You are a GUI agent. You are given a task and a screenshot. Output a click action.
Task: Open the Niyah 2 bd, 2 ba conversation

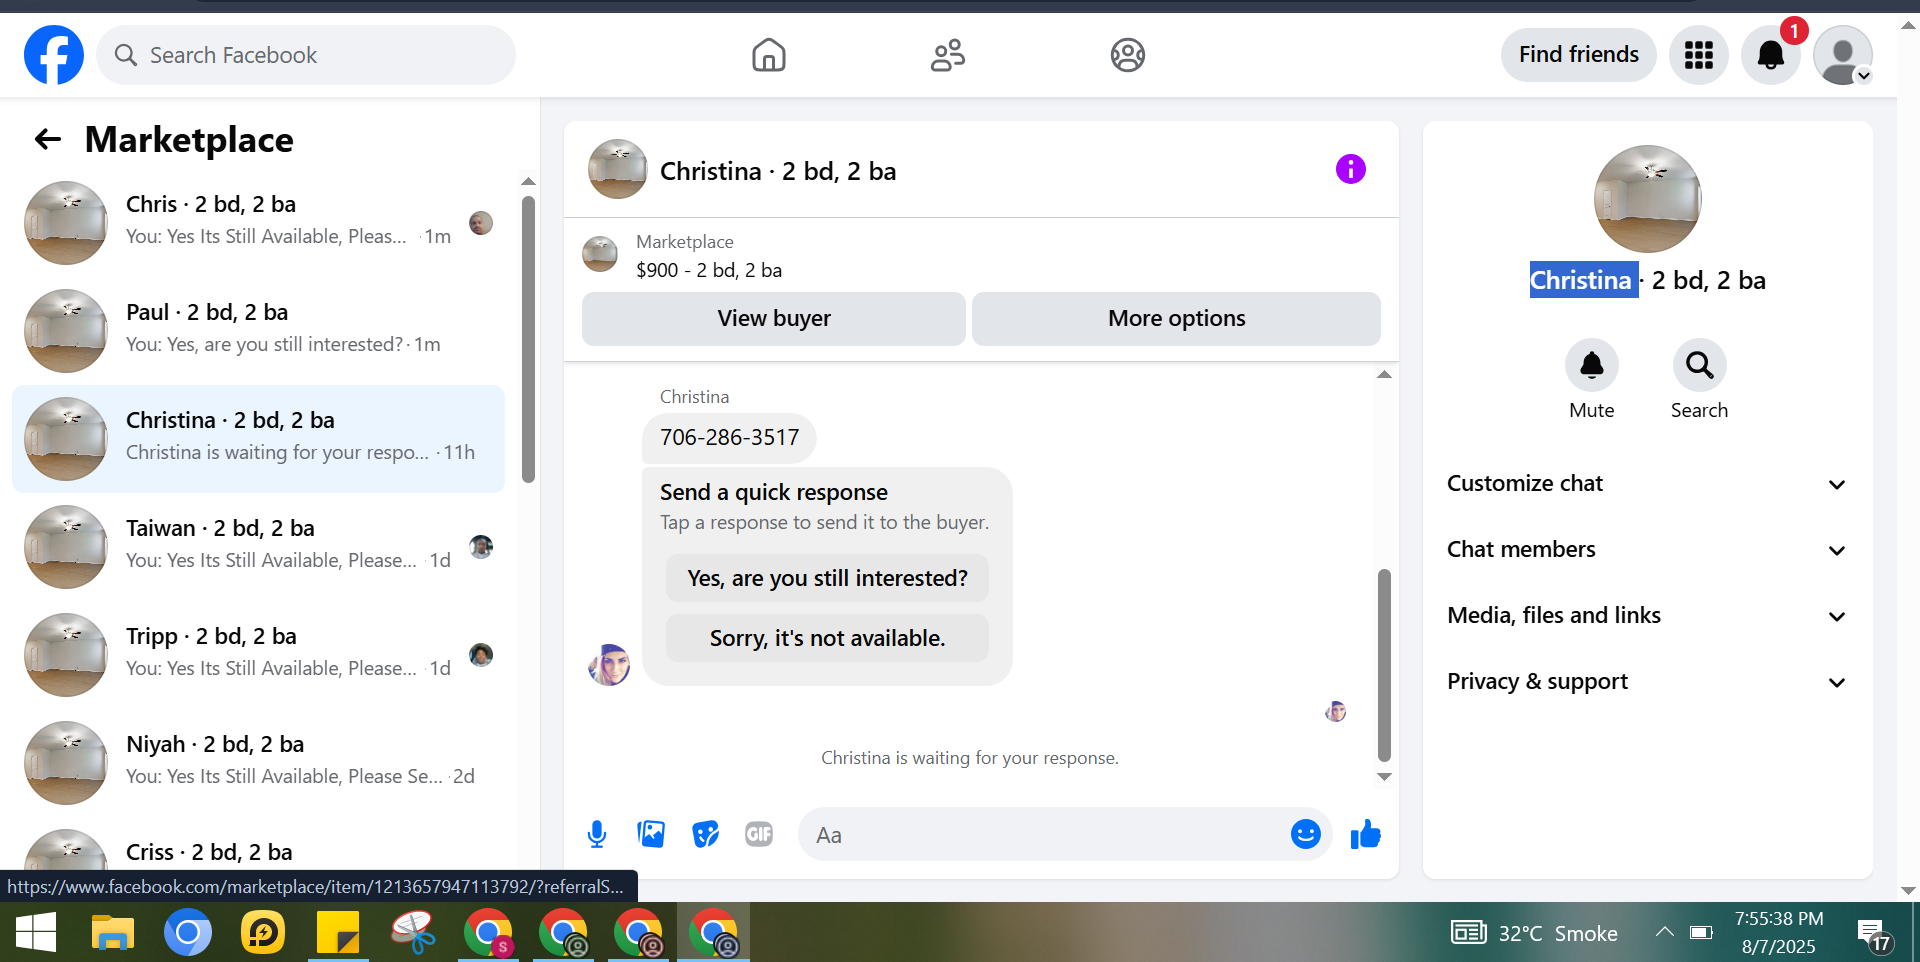pos(258,763)
